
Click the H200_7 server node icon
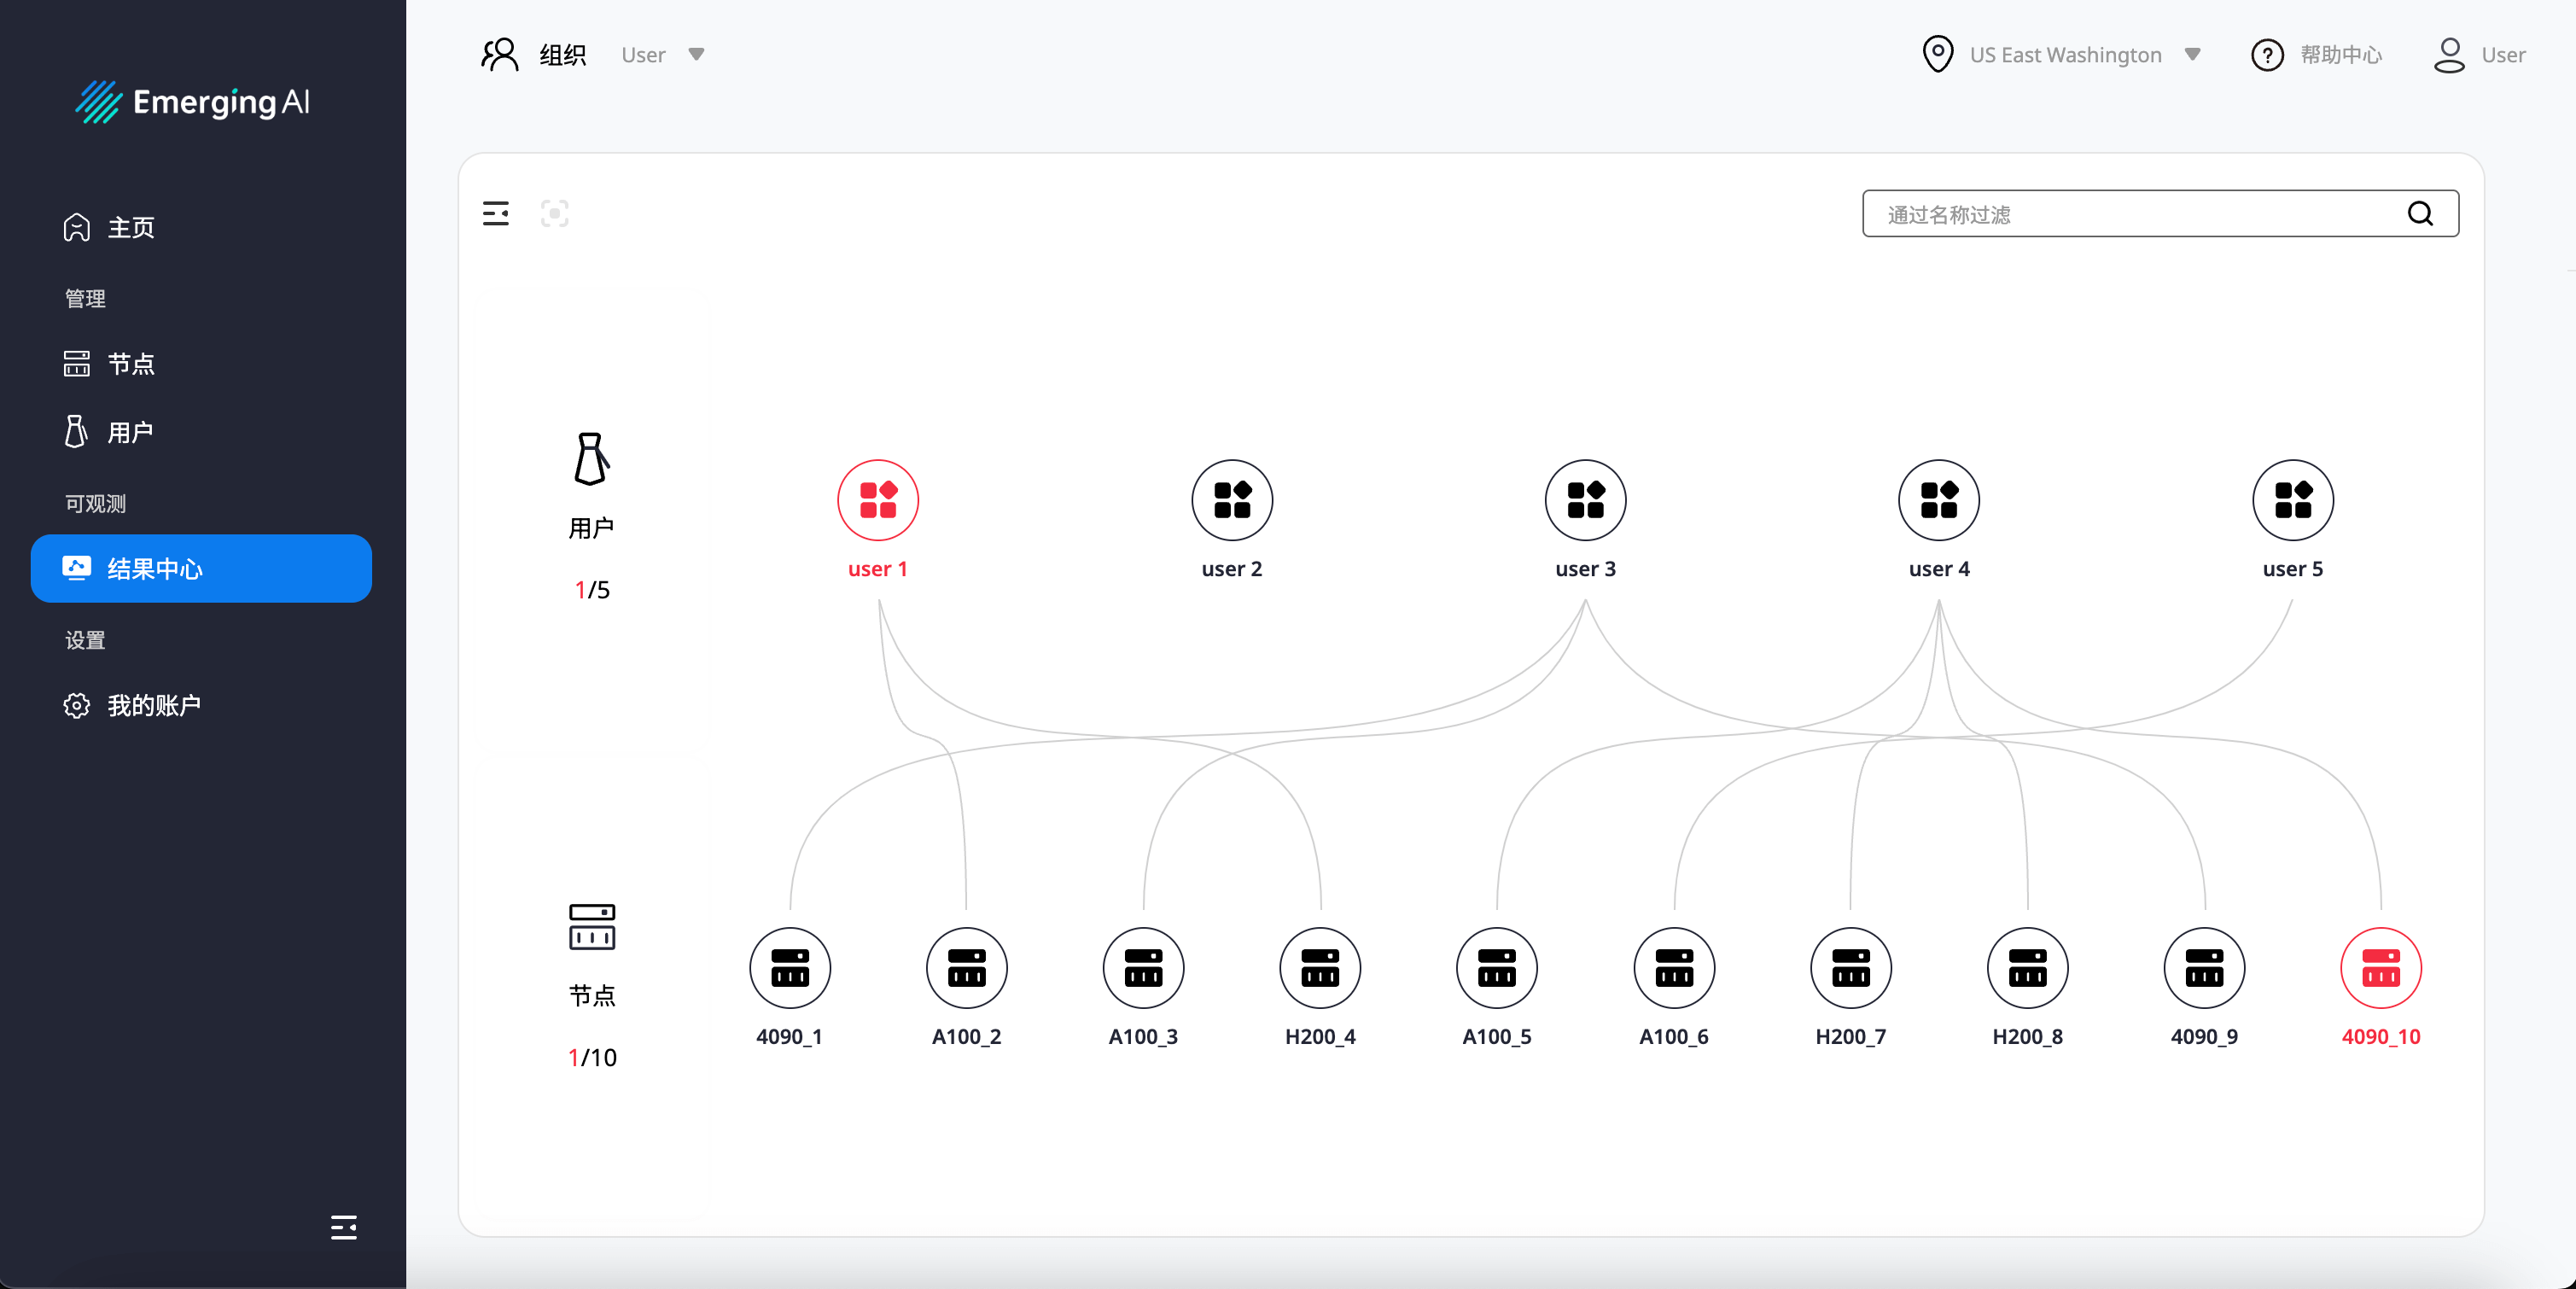coord(1850,968)
